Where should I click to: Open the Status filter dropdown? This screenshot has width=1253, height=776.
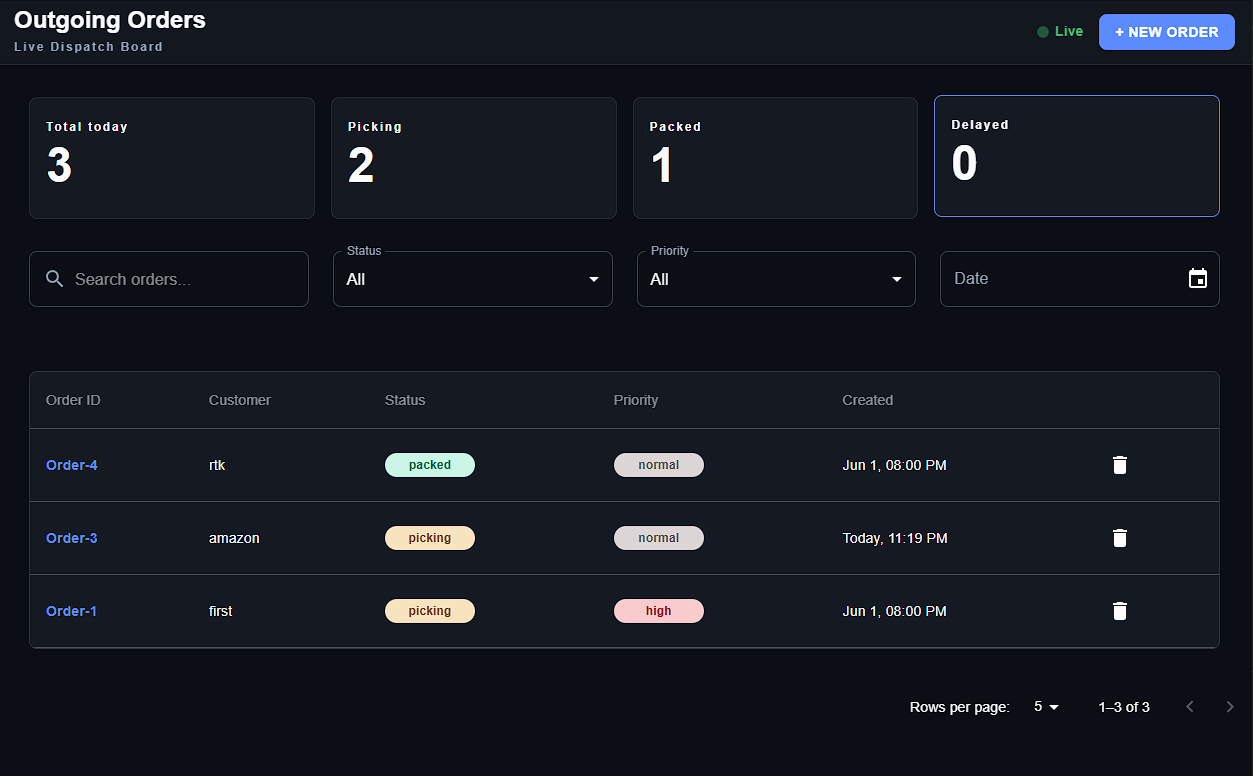(473, 279)
